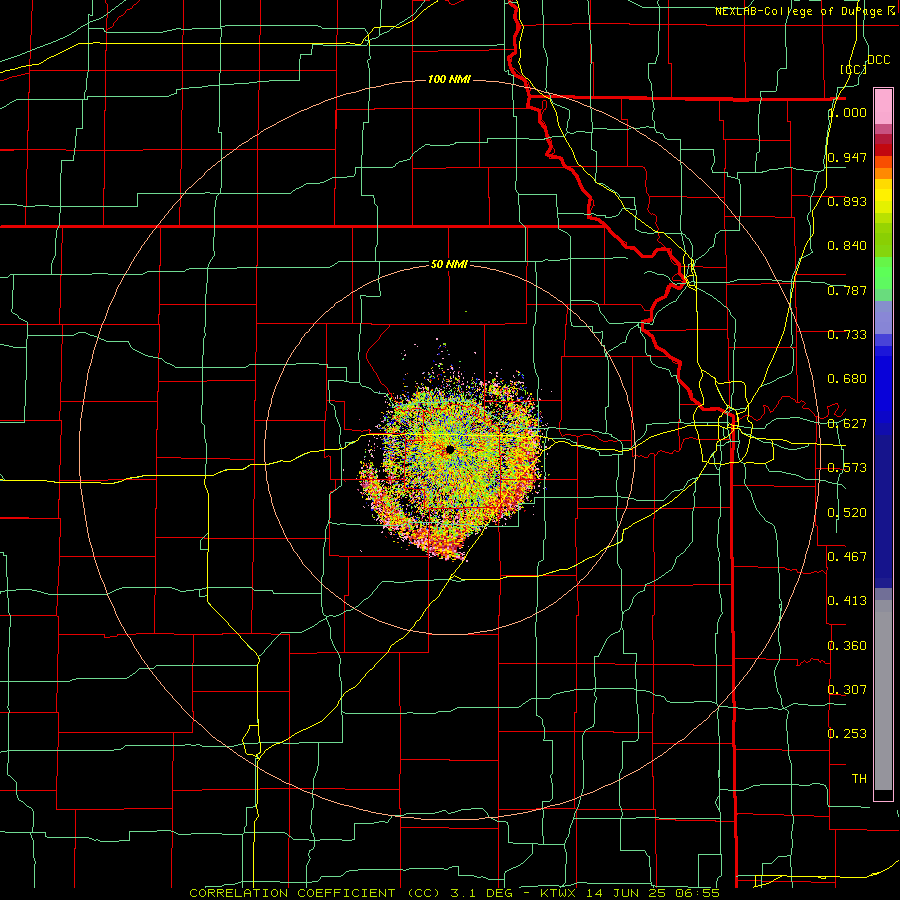Click the 3.1 DEG elevation text
The height and width of the screenshot is (900, 900).
click(x=482, y=893)
